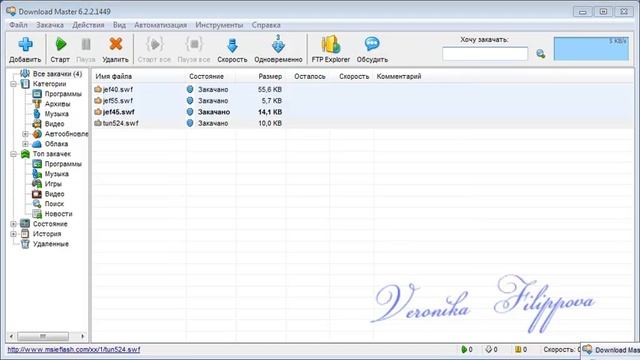Select the Архивы category
This screenshot has height=360, width=640.
pos(57,104)
